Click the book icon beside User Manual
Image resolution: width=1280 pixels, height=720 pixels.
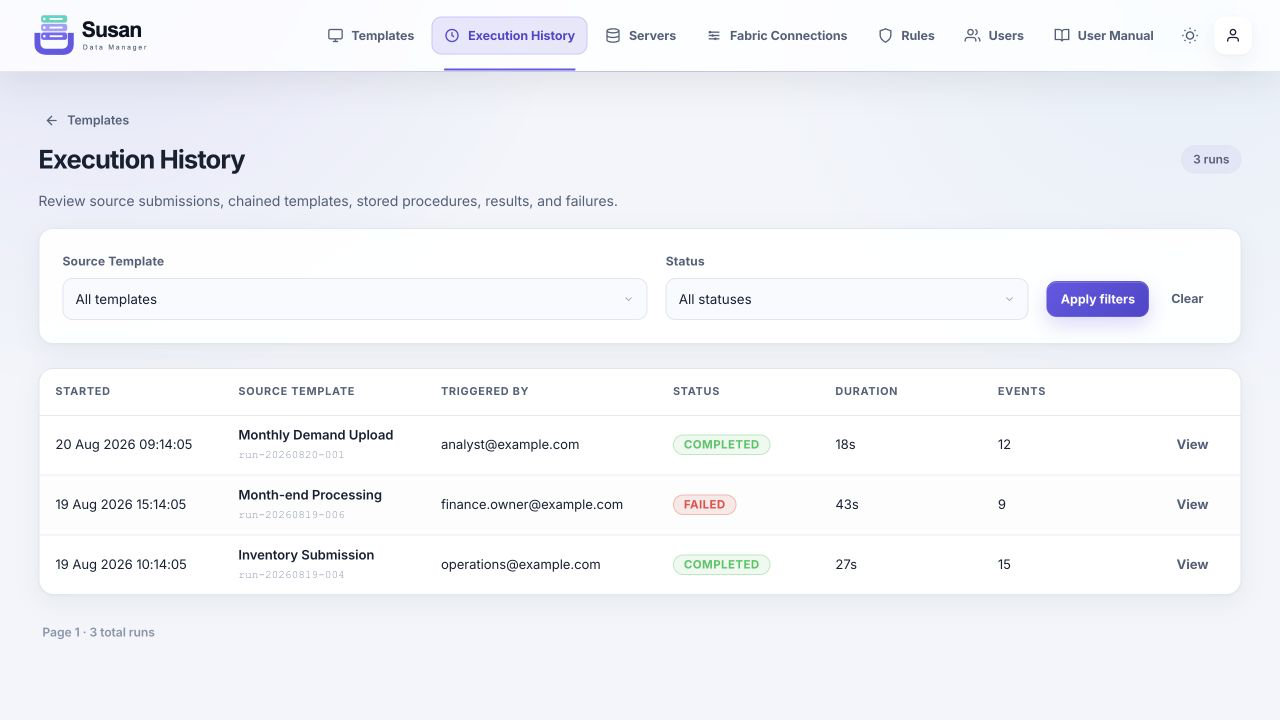click(x=1062, y=36)
